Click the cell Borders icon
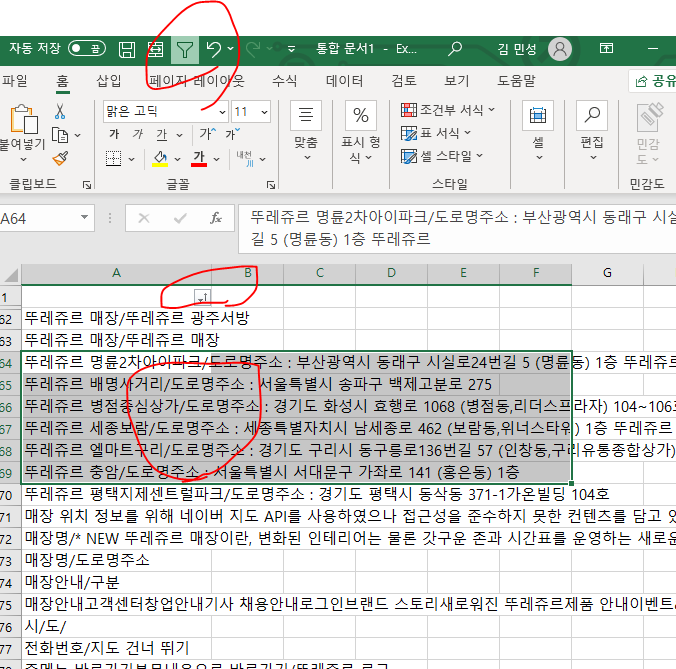Viewport: 676px width, 669px height. click(113, 158)
